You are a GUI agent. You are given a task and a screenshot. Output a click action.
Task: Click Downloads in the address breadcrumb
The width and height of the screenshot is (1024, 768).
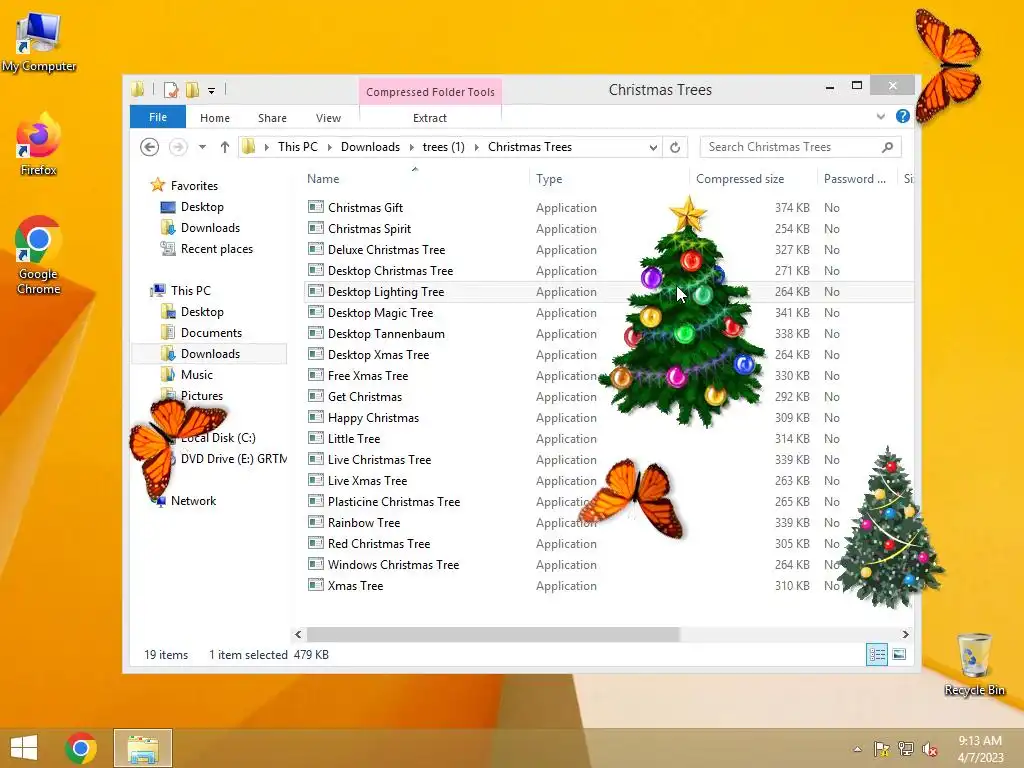pos(370,147)
